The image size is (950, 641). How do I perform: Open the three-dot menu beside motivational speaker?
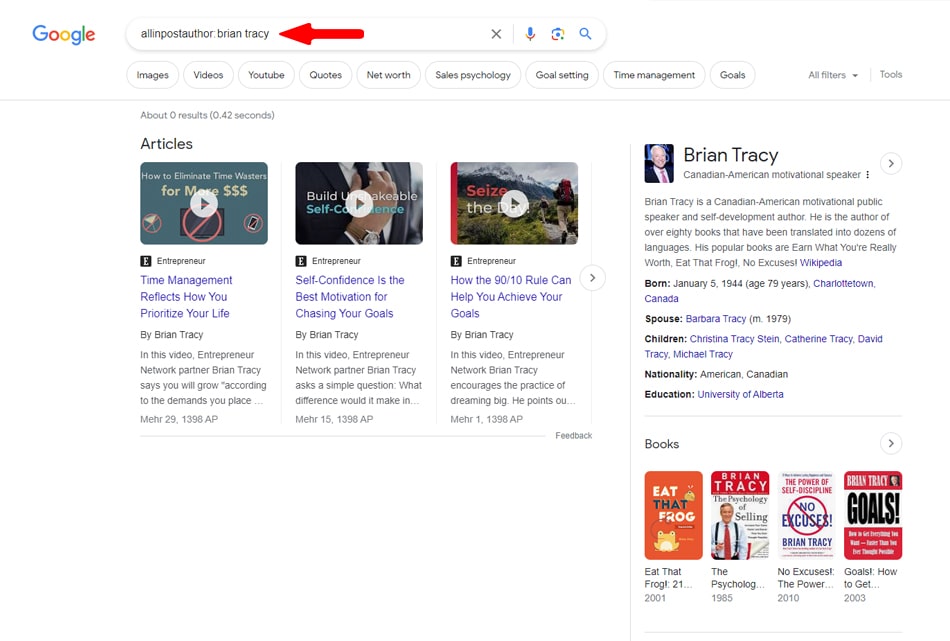tap(868, 174)
